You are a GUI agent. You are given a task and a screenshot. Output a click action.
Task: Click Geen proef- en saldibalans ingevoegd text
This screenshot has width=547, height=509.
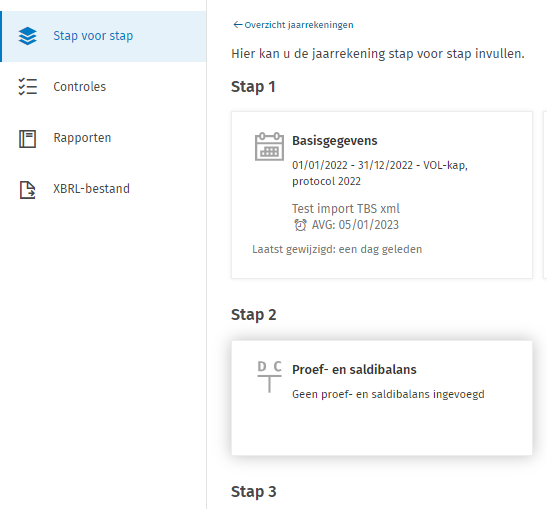point(388,394)
